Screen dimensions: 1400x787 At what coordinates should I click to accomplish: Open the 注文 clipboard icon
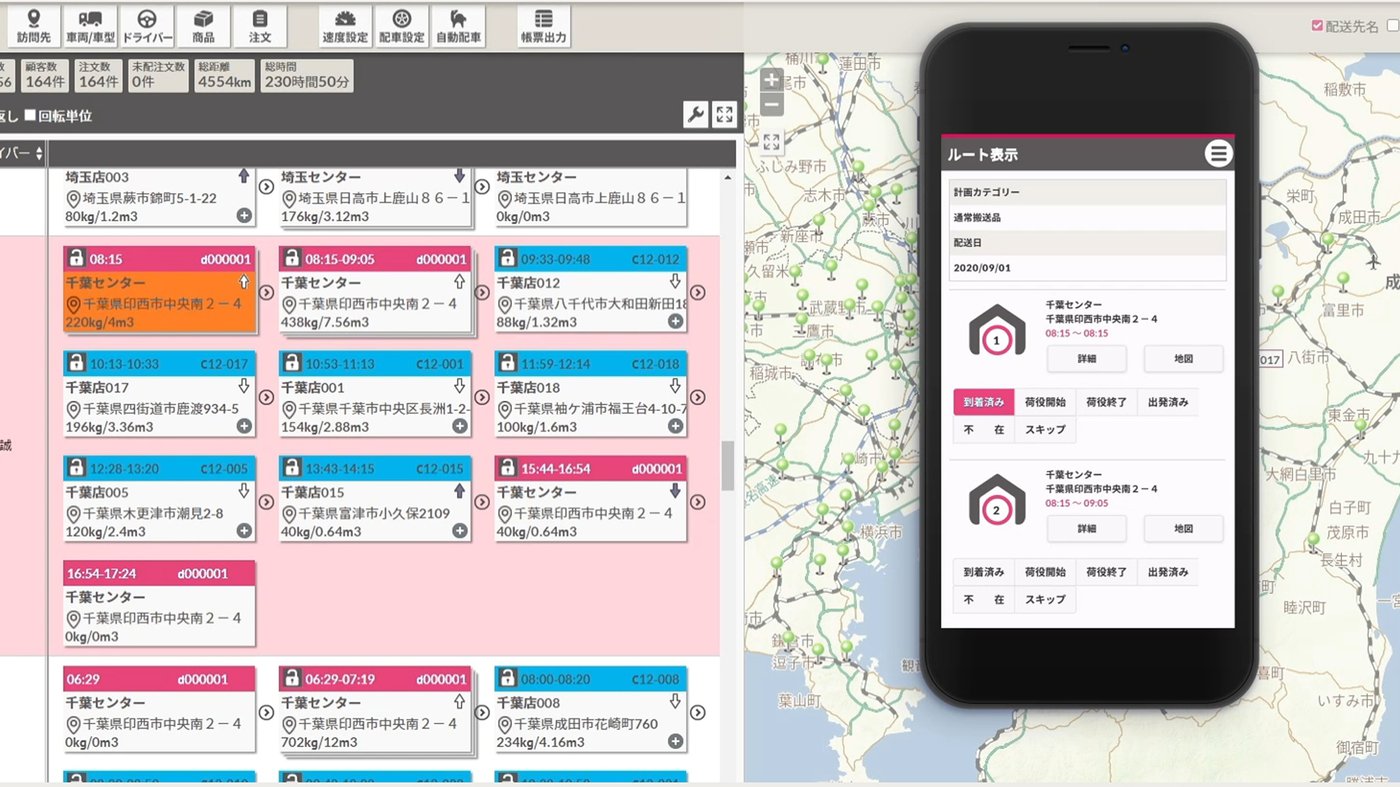click(260, 26)
